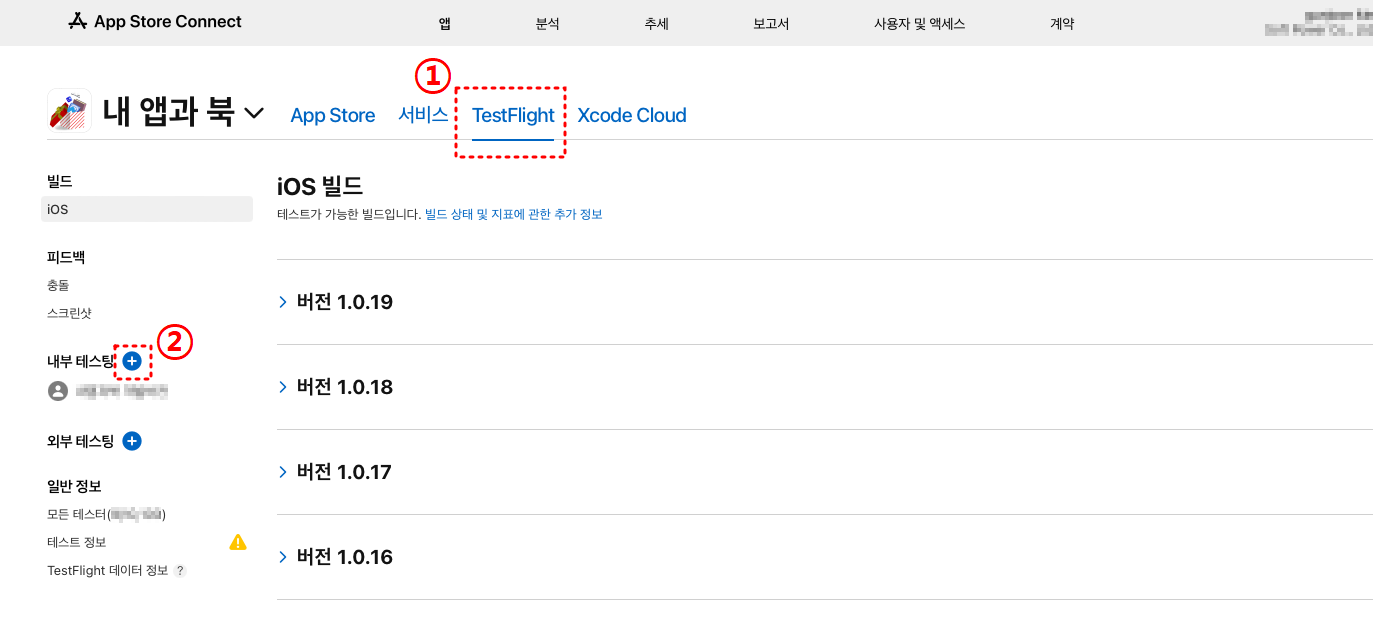Select the blurred internal tester group avatar
Image resolution: width=1373 pixels, height=619 pixels.
tap(58, 391)
